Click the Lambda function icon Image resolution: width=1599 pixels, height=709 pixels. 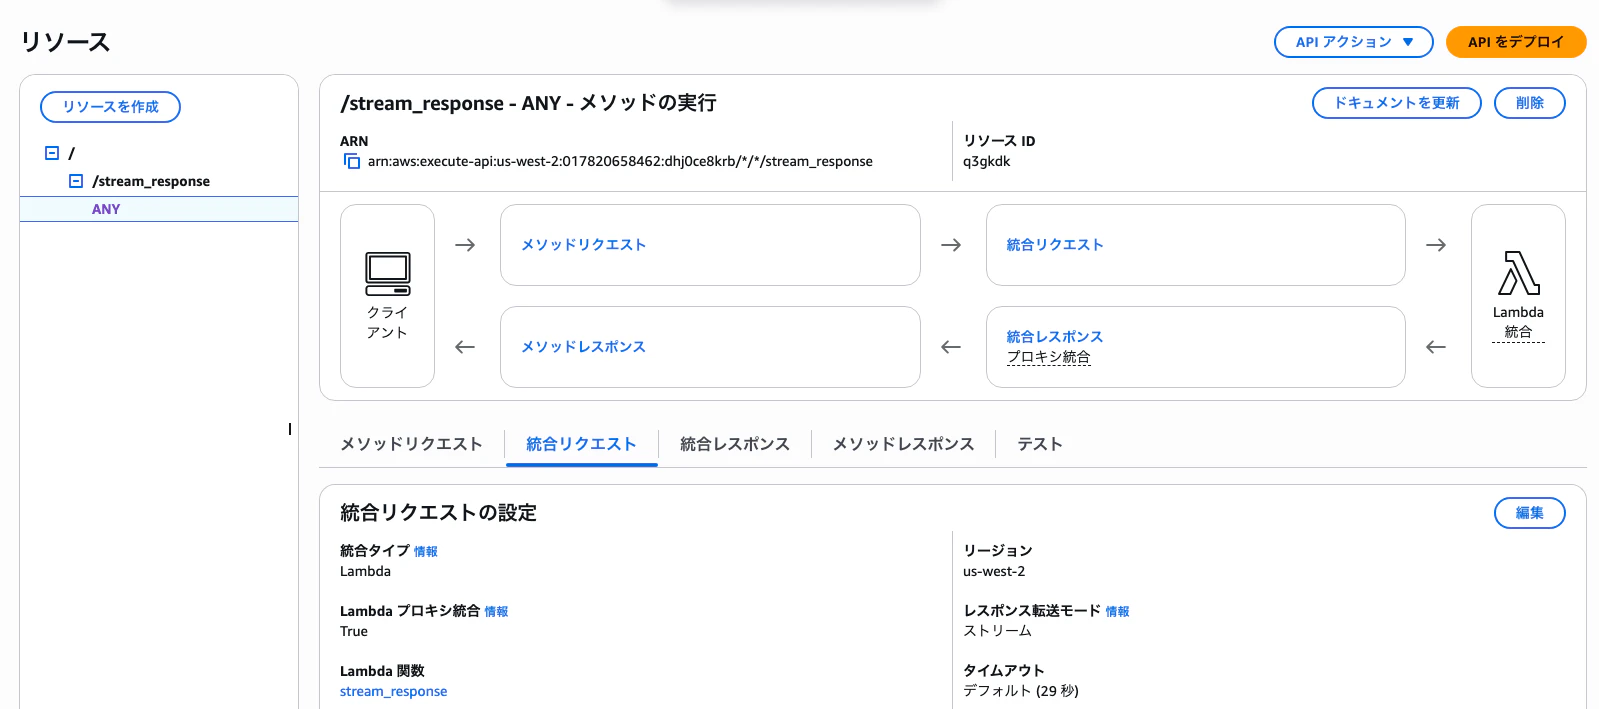pyautogui.click(x=1518, y=273)
